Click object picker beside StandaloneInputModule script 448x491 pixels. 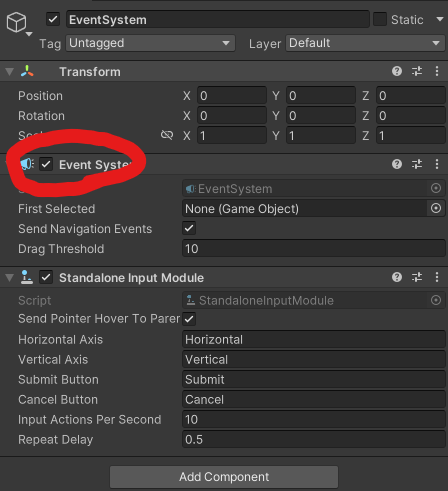click(436, 300)
